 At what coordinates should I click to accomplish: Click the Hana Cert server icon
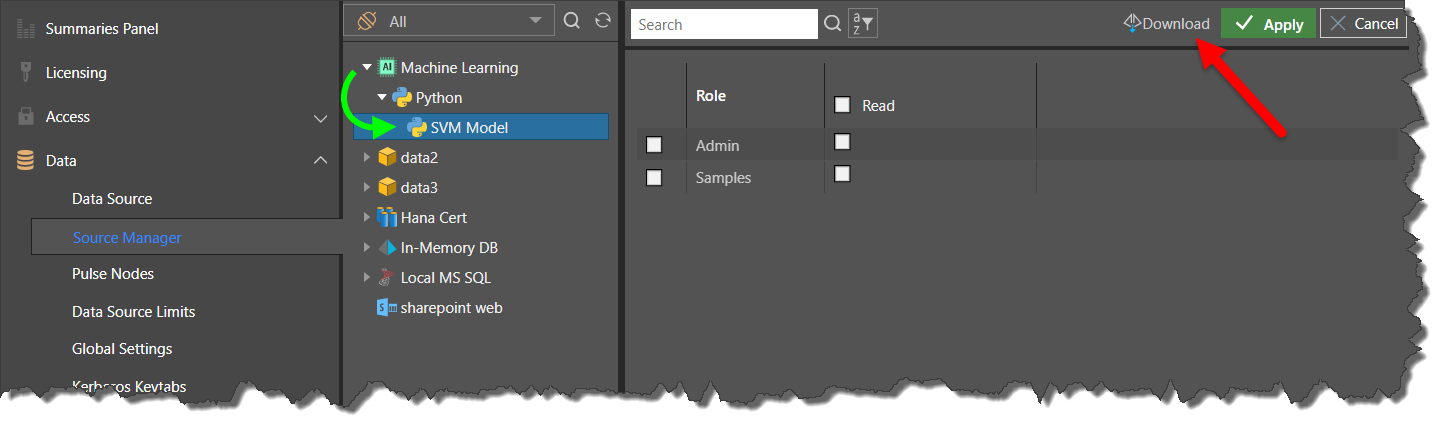pyautogui.click(x=387, y=217)
